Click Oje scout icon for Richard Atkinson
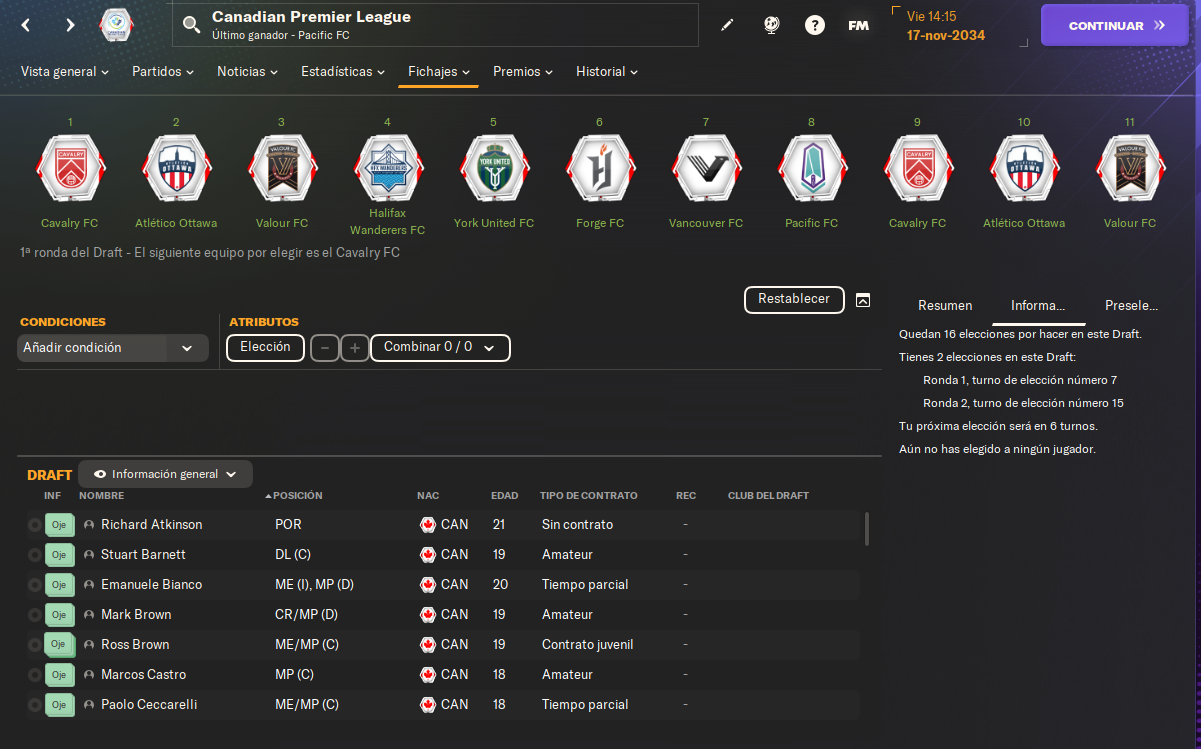 (59, 524)
